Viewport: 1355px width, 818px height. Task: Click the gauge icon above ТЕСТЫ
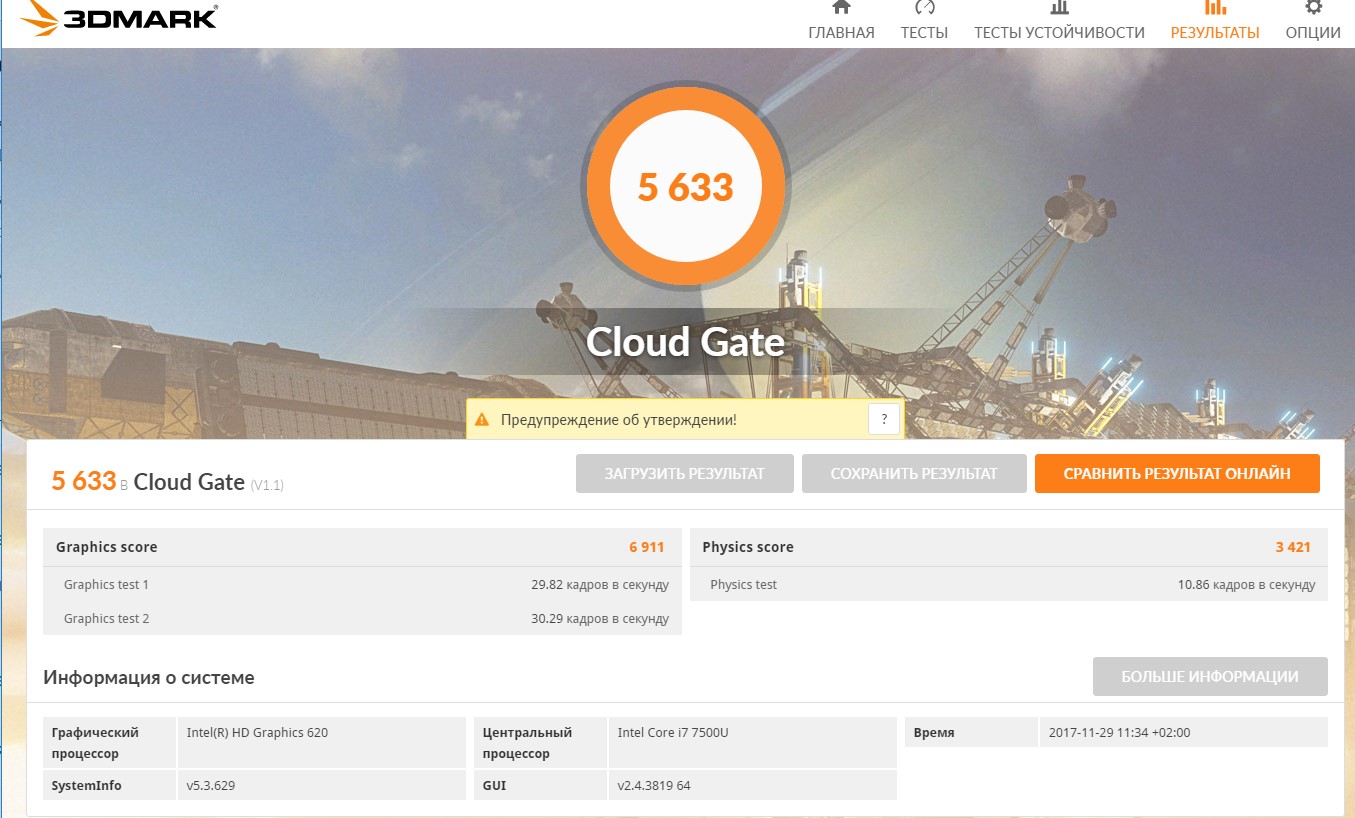click(x=924, y=7)
